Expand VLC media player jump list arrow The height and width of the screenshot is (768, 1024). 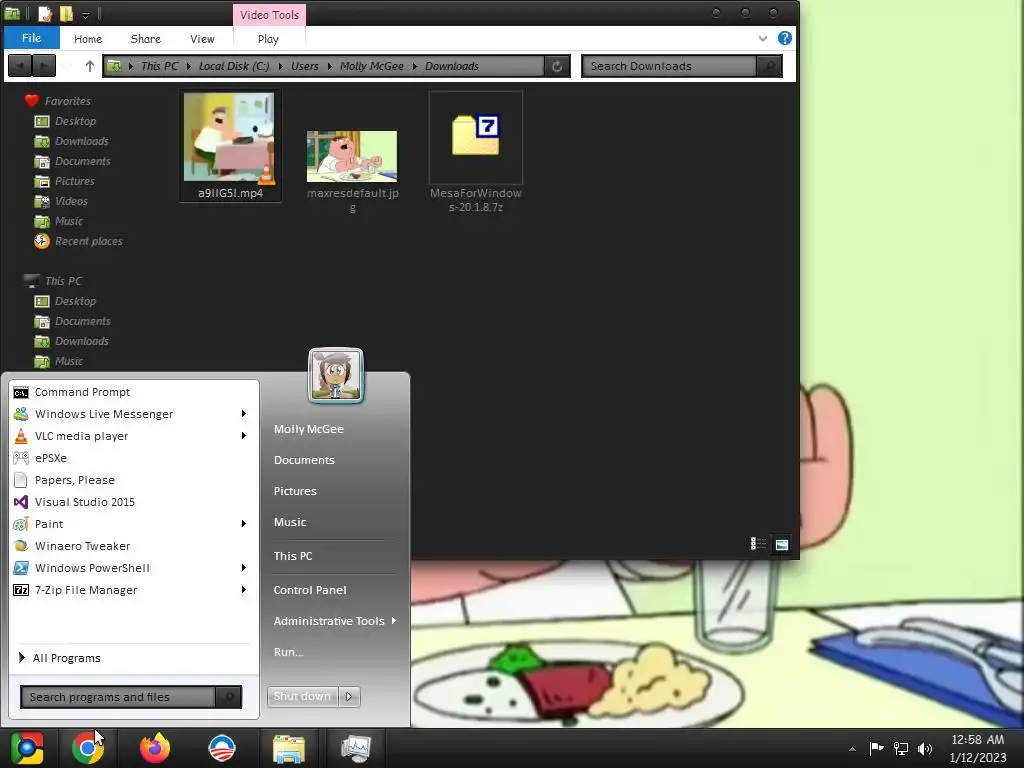244,436
